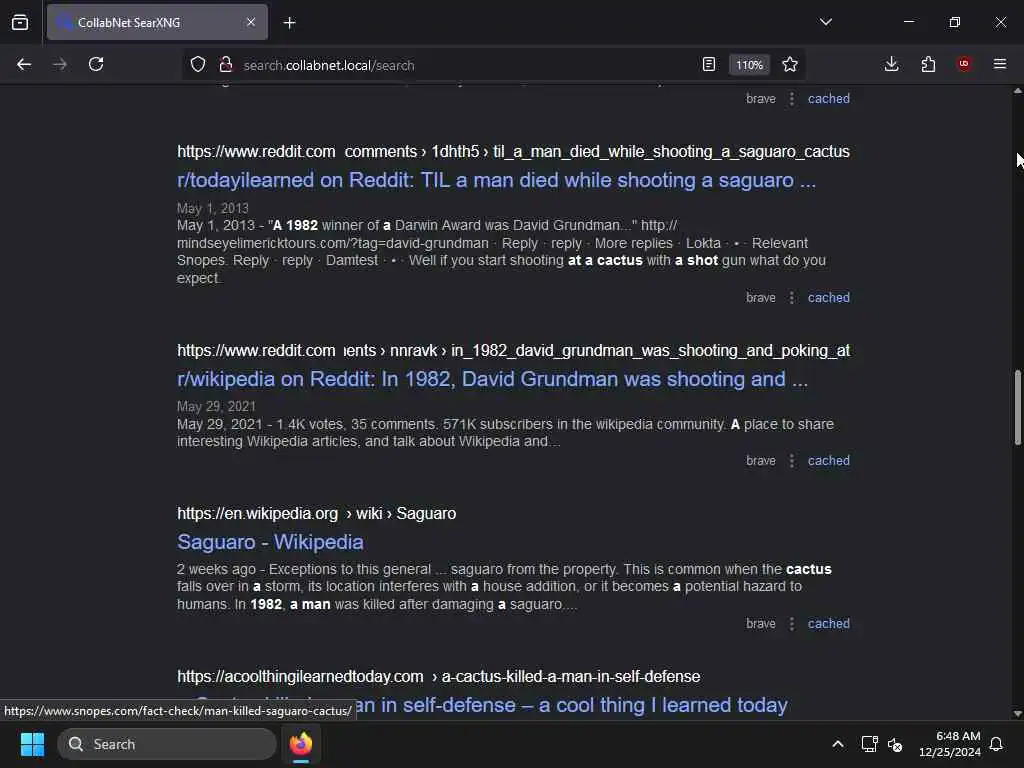The width and height of the screenshot is (1024, 768).
Task: Click the reddit.com til_a_man_died URL line
Action: pos(513,152)
